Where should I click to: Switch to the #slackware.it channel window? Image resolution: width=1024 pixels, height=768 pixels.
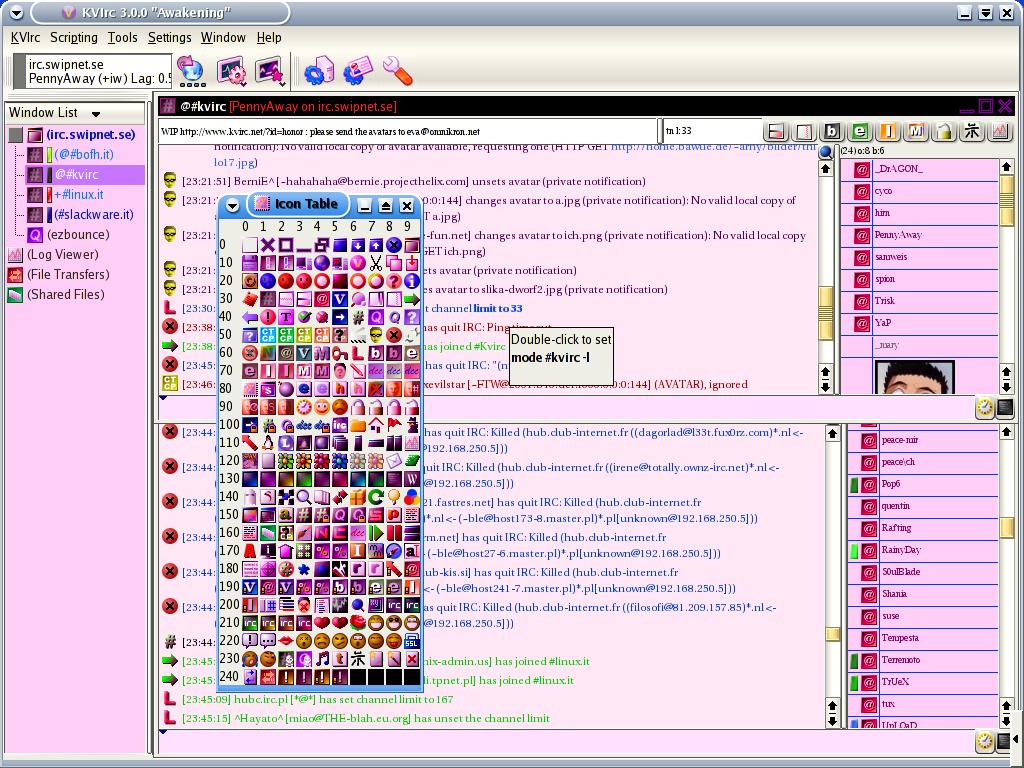[x=93, y=214]
